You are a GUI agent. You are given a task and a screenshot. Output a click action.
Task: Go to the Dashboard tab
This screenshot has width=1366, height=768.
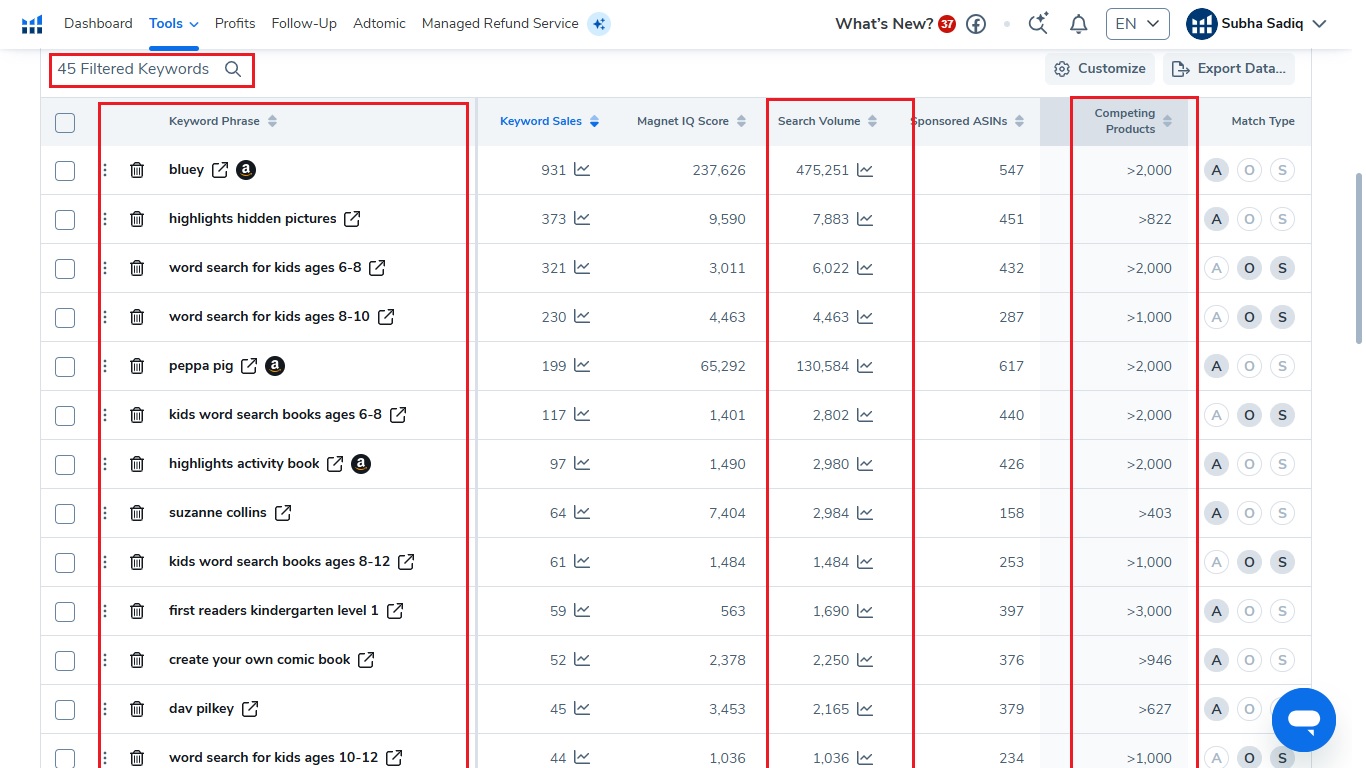(98, 23)
